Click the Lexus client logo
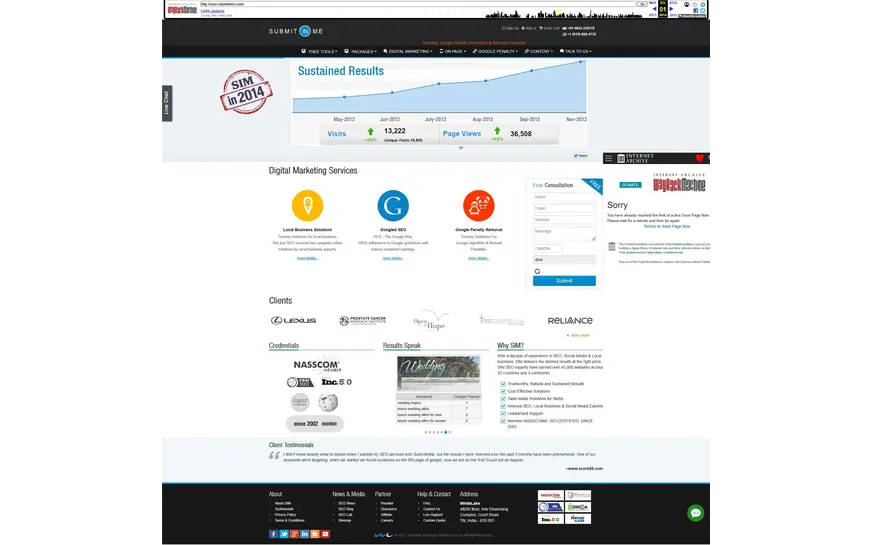872x545 pixels. [294, 320]
